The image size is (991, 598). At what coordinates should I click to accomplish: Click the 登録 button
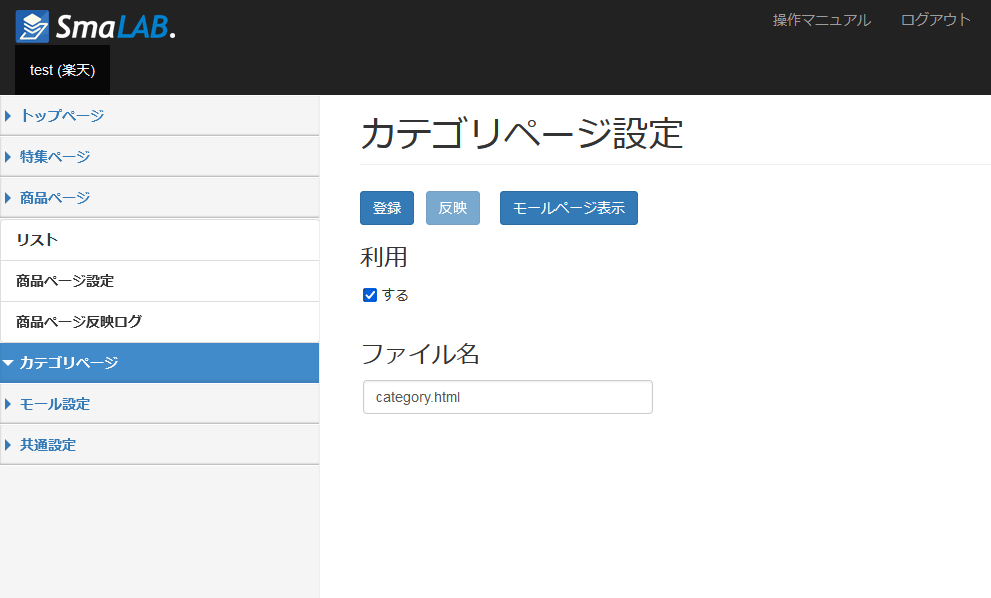click(387, 208)
